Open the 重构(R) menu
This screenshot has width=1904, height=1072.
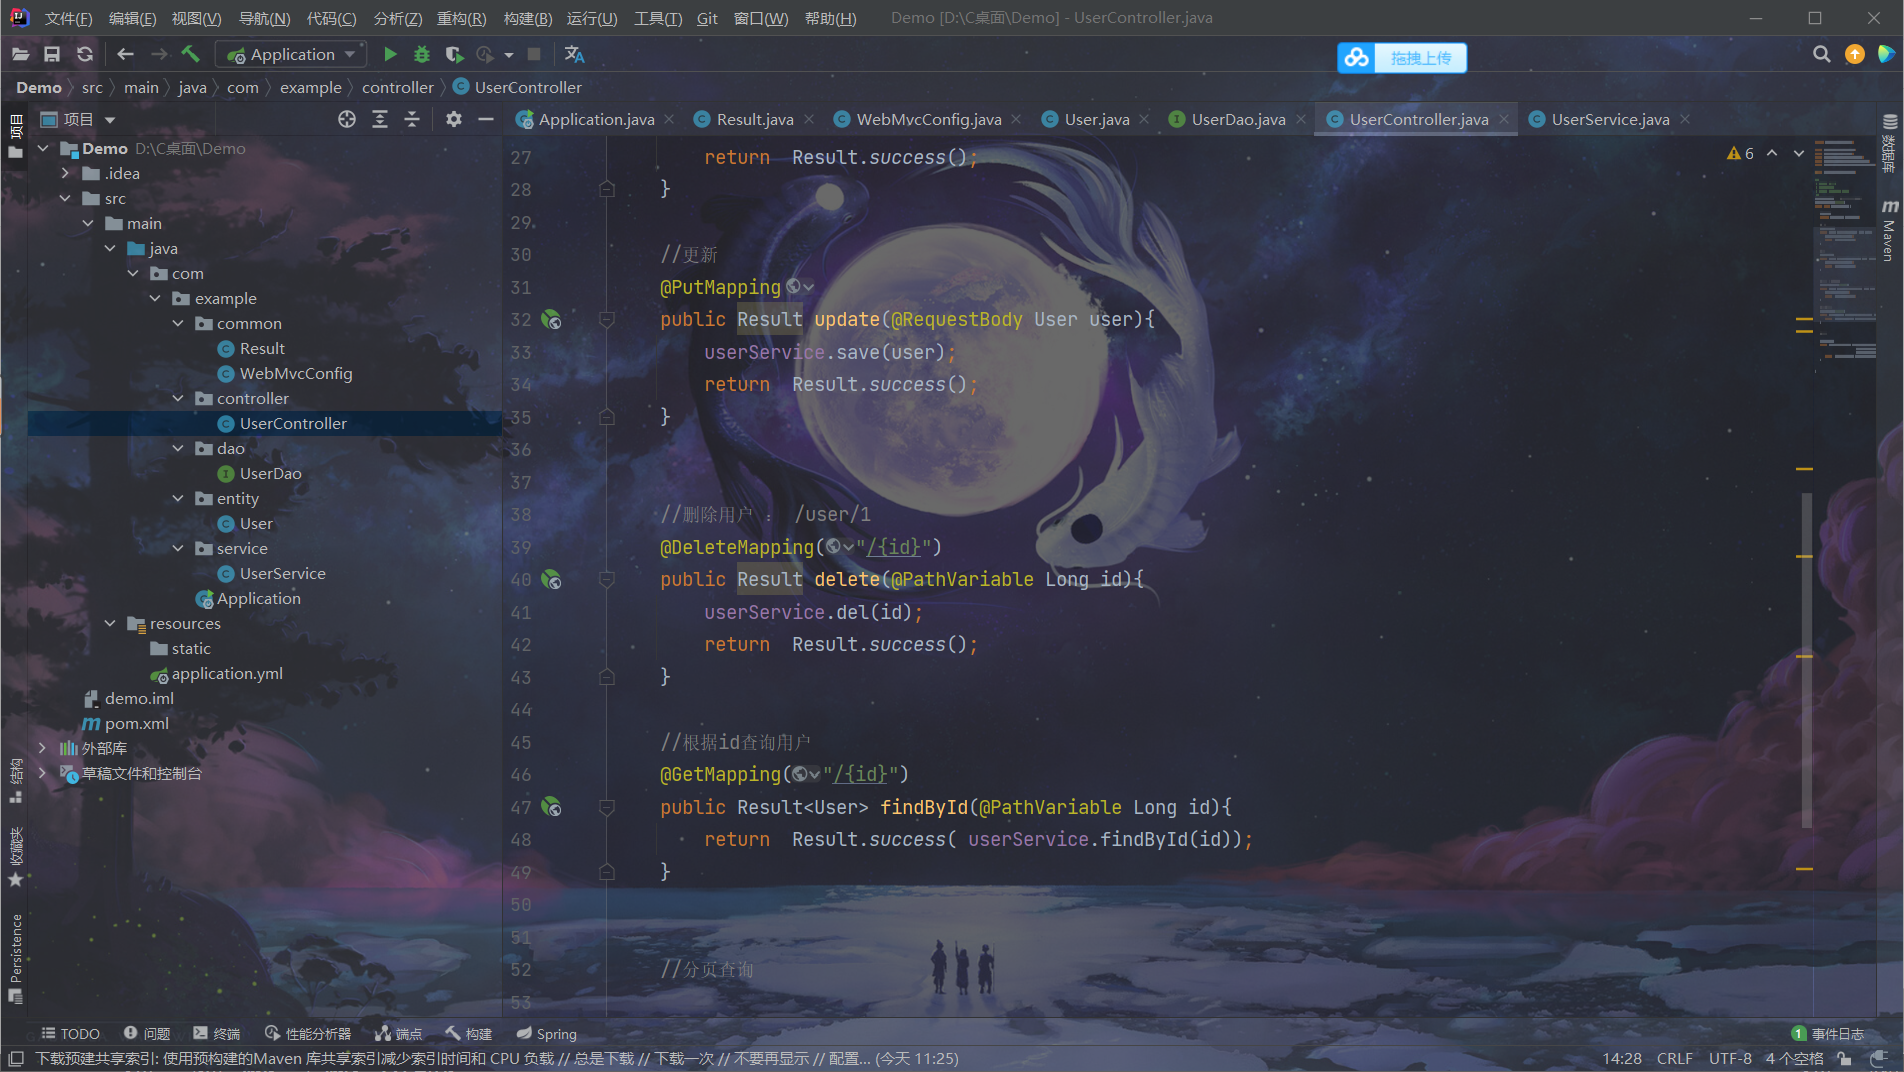point(461,18)
